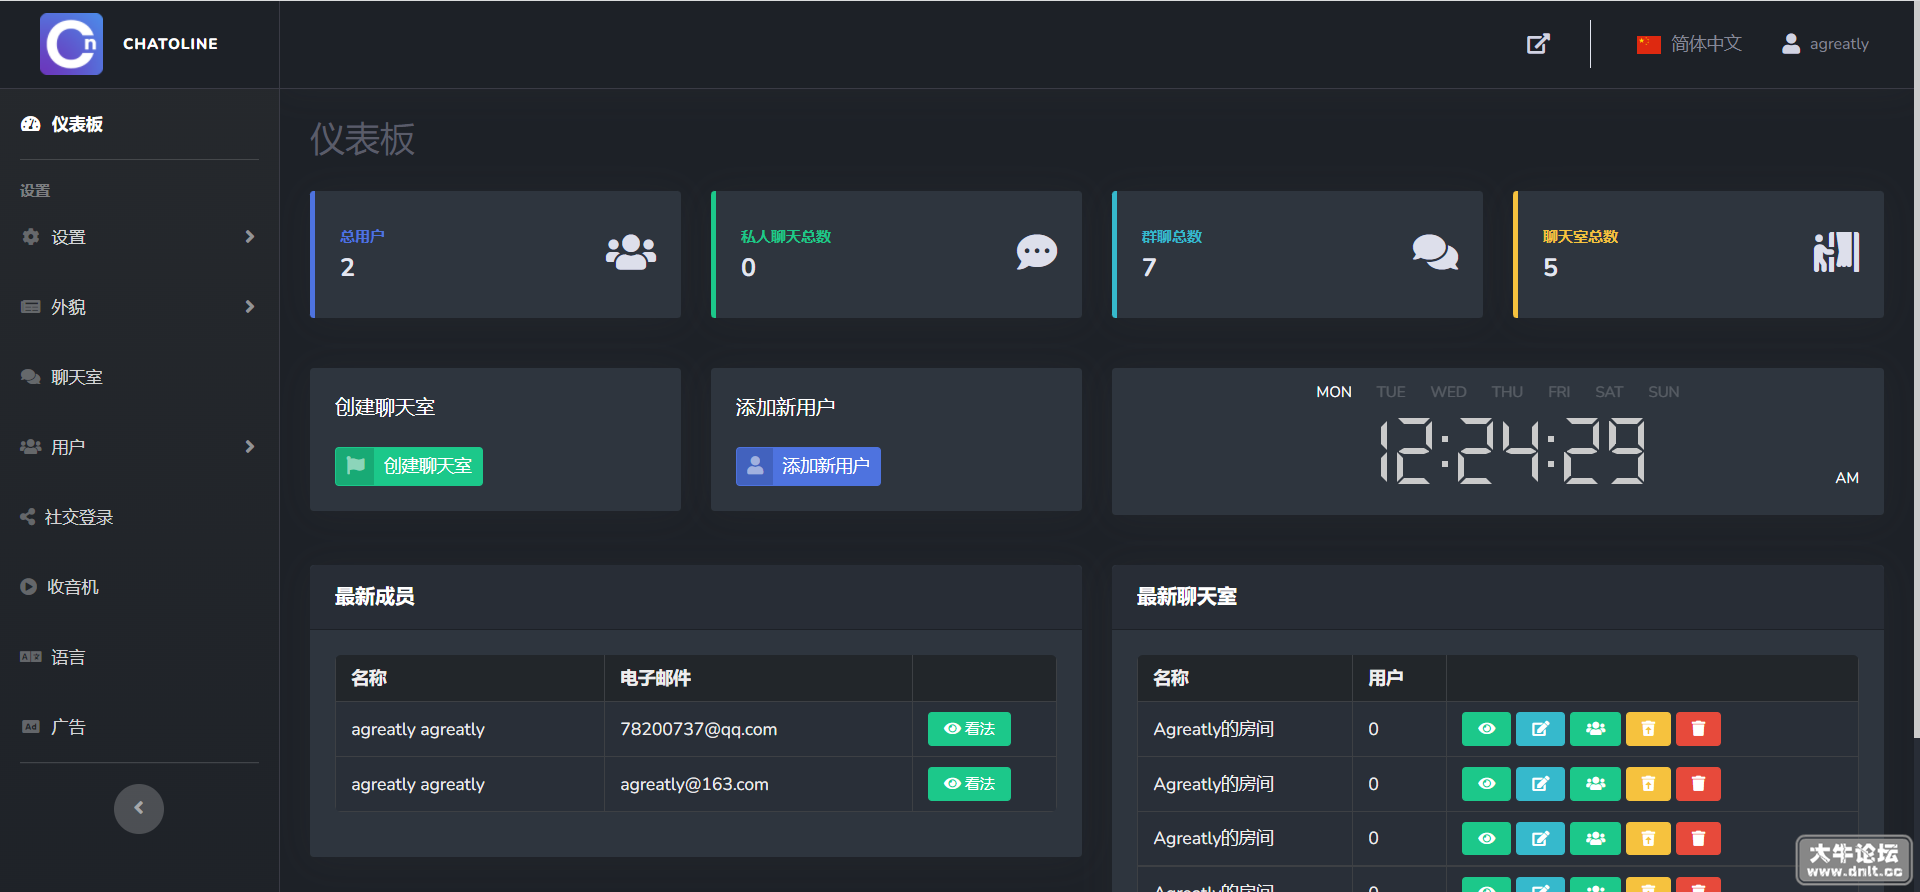Viewport: 1920px width, 892px height.
Task: Click the blue 添加新用户 button
Action: [808, 466]
